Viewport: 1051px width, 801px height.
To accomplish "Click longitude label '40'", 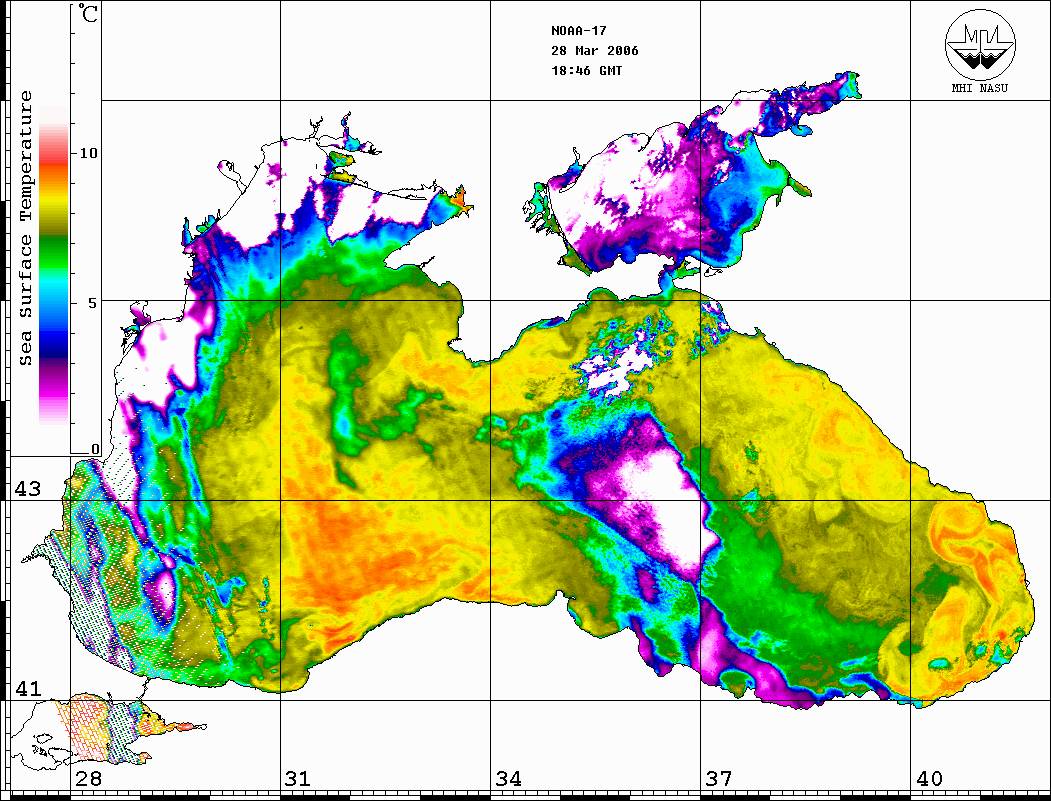I will pos(929,778).
